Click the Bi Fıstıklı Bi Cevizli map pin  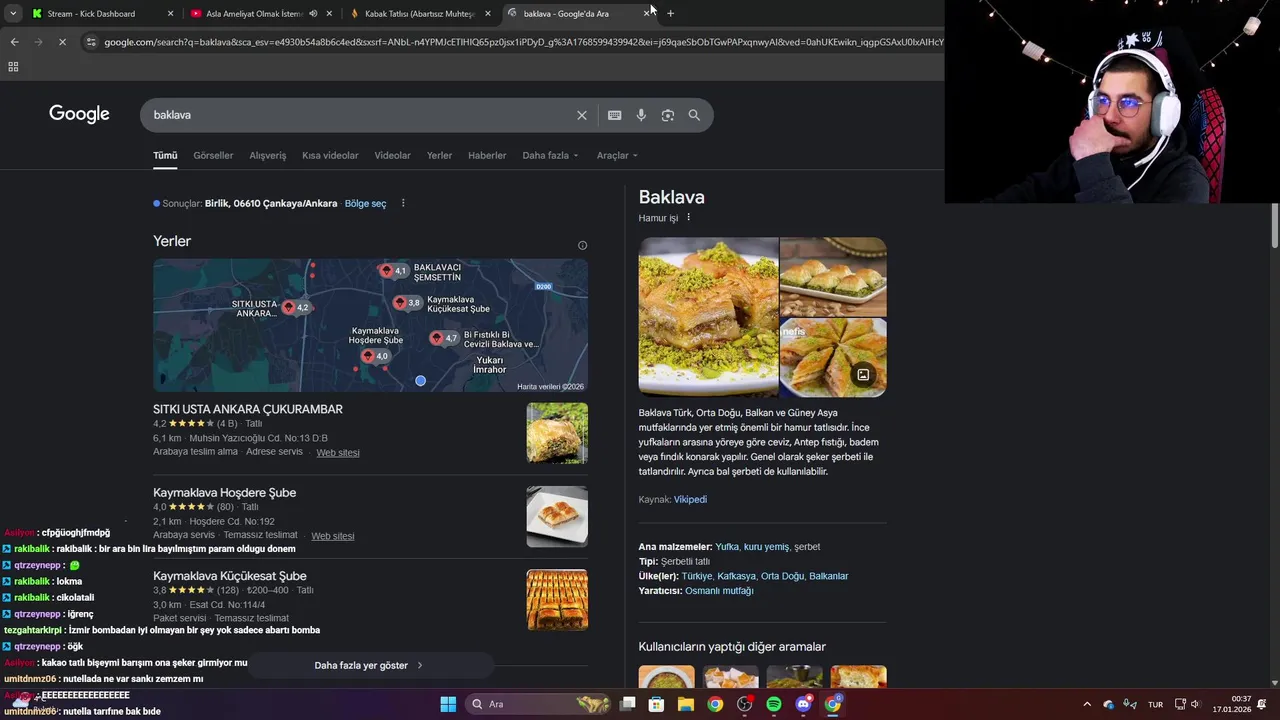pos(437,338)
